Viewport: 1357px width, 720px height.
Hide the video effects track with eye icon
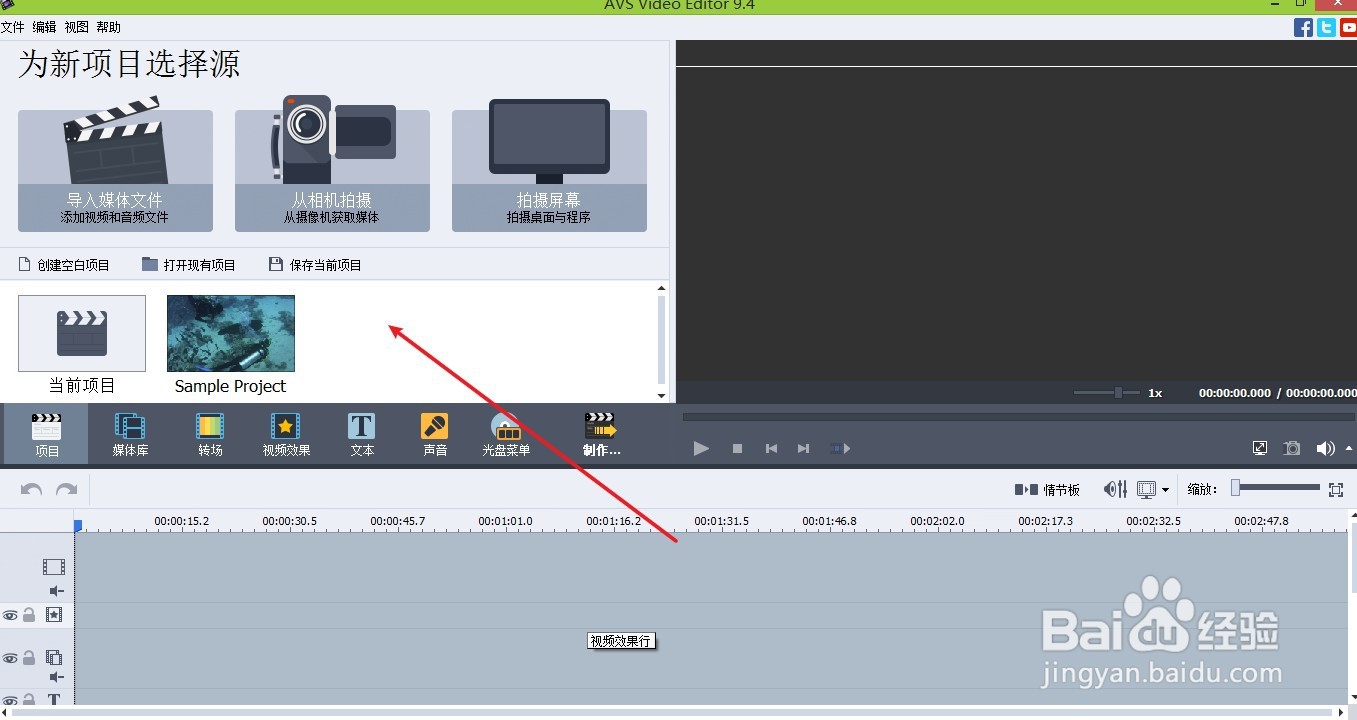pyautogui.click(x=10, y=615)
